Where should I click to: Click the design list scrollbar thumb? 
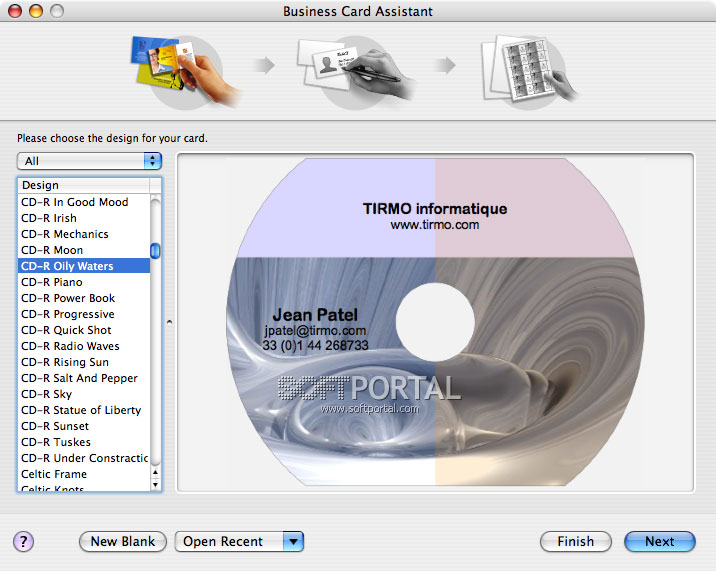[x=155, y=250]
